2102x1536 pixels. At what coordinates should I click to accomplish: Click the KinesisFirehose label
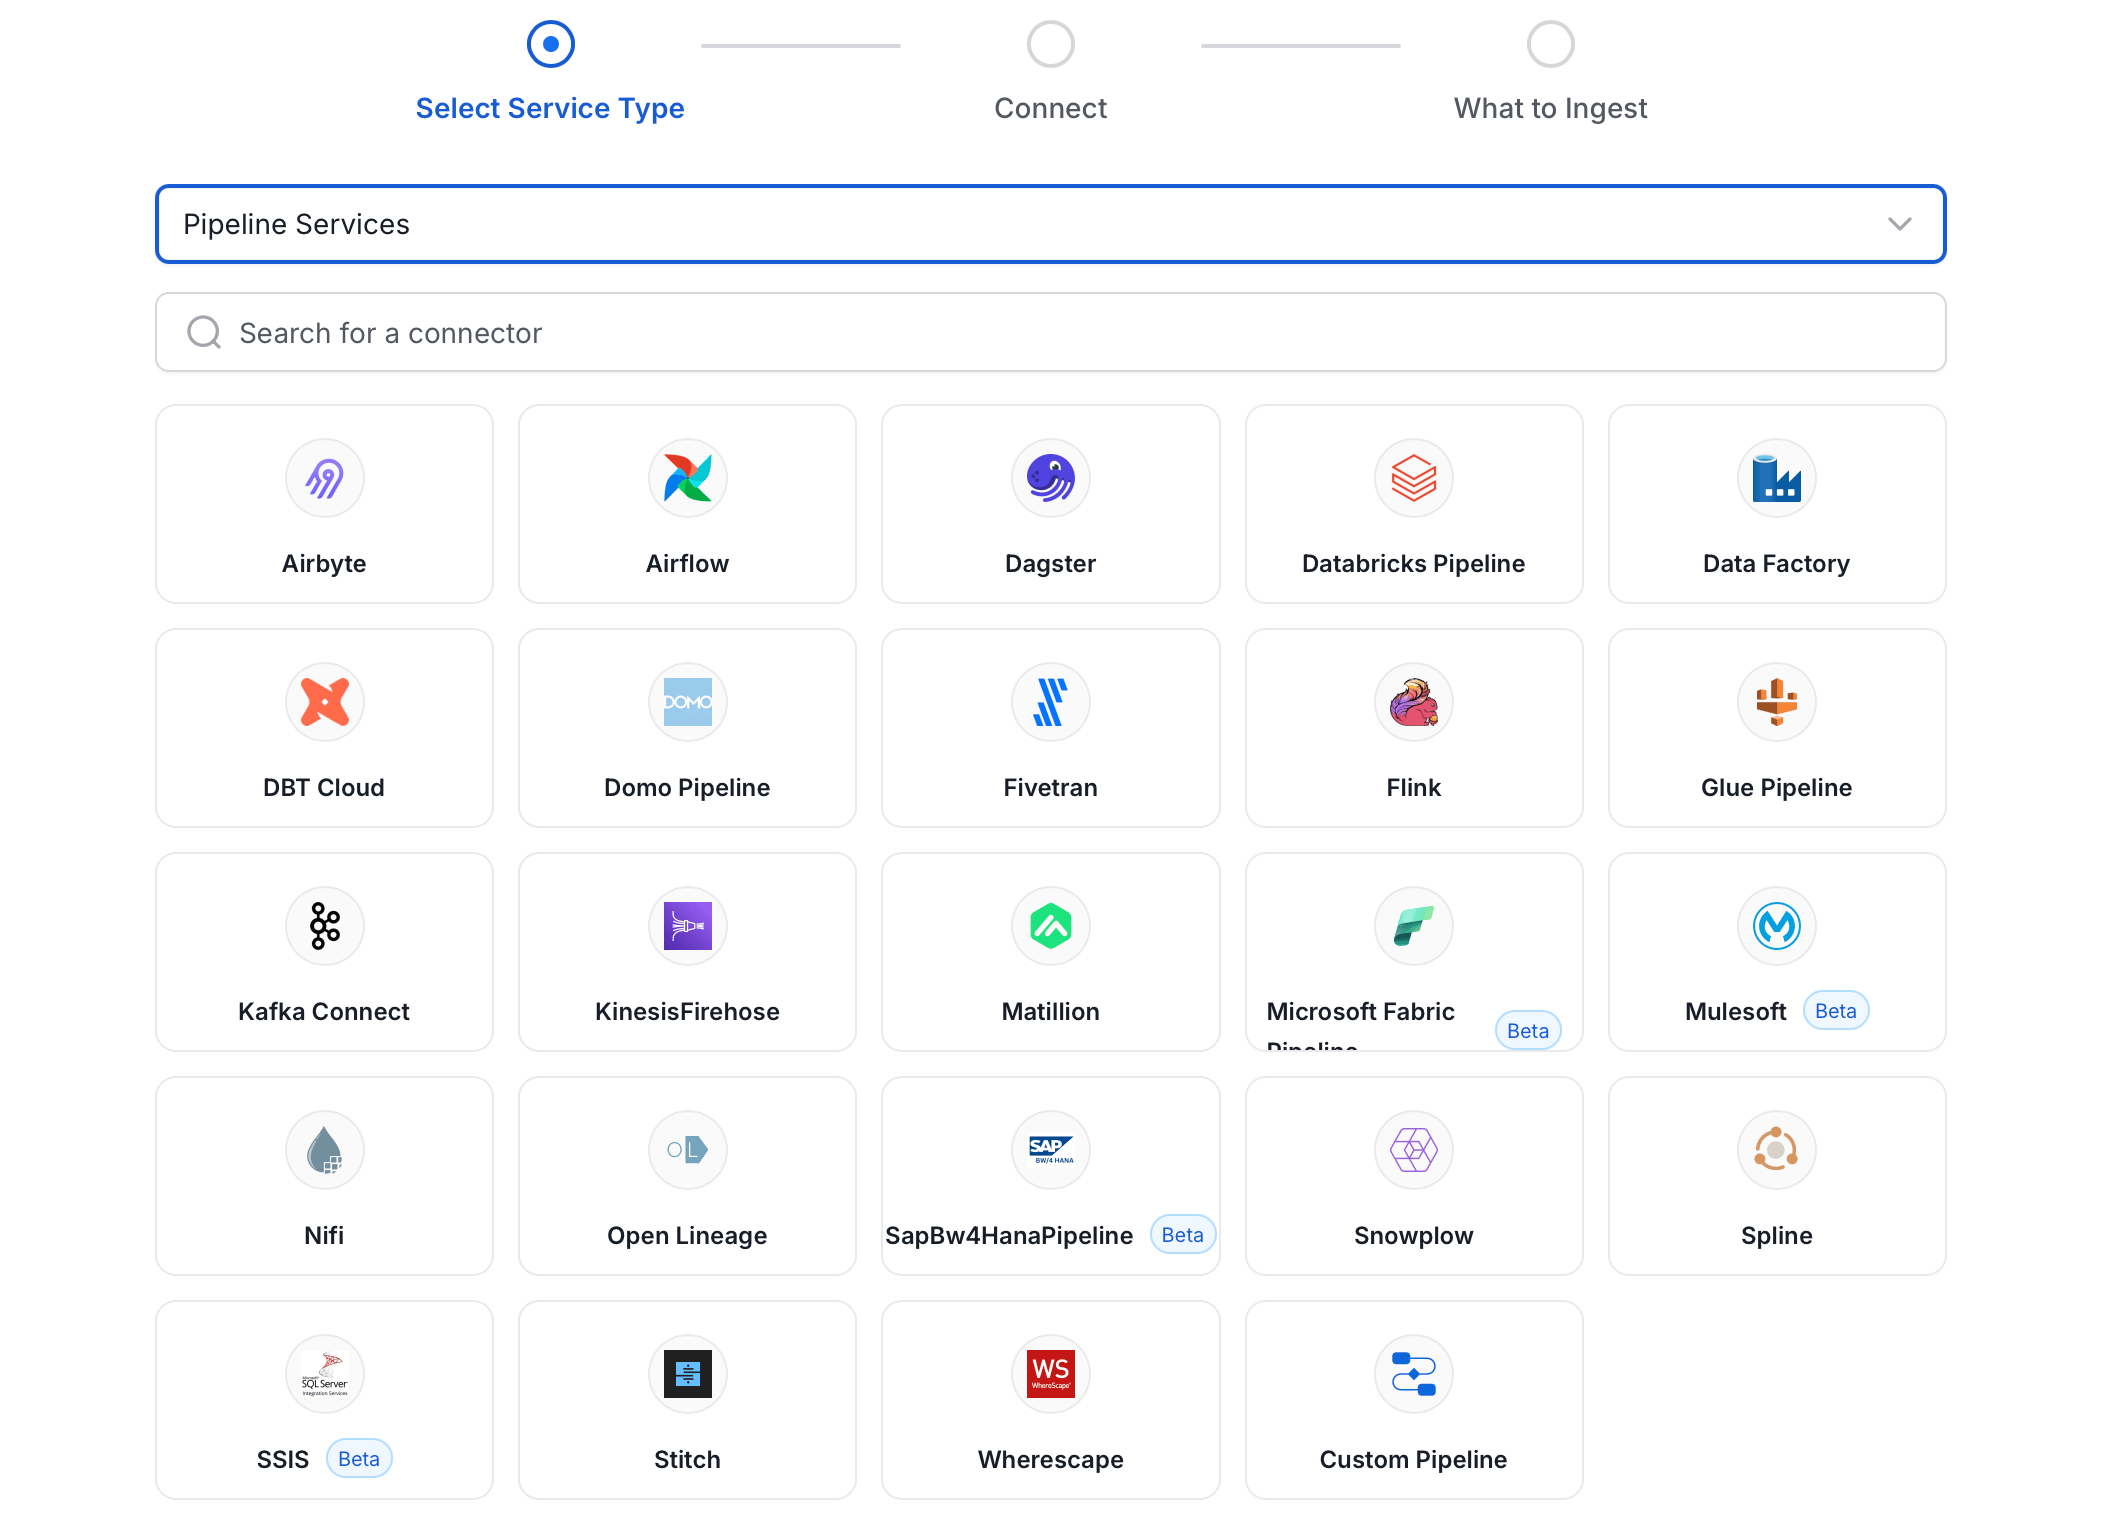(x=687, y=1012)
